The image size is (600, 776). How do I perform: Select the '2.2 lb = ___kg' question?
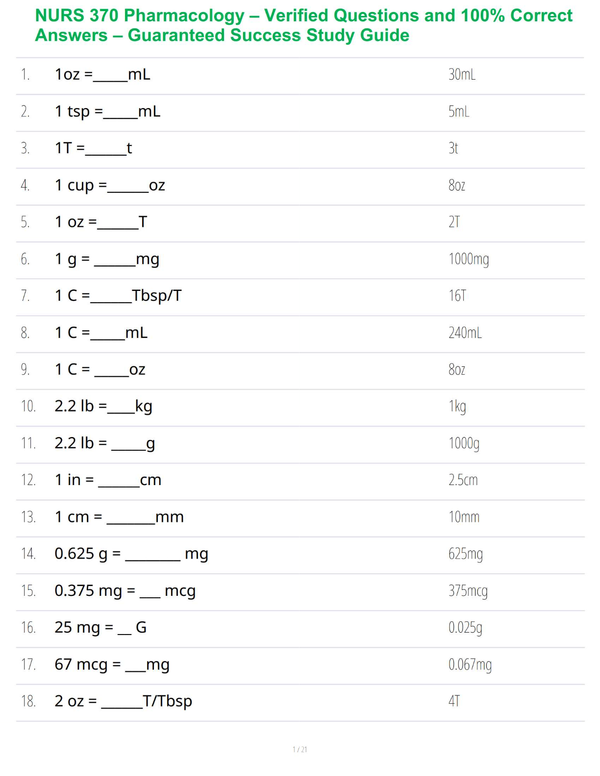(x=103, y=407)
